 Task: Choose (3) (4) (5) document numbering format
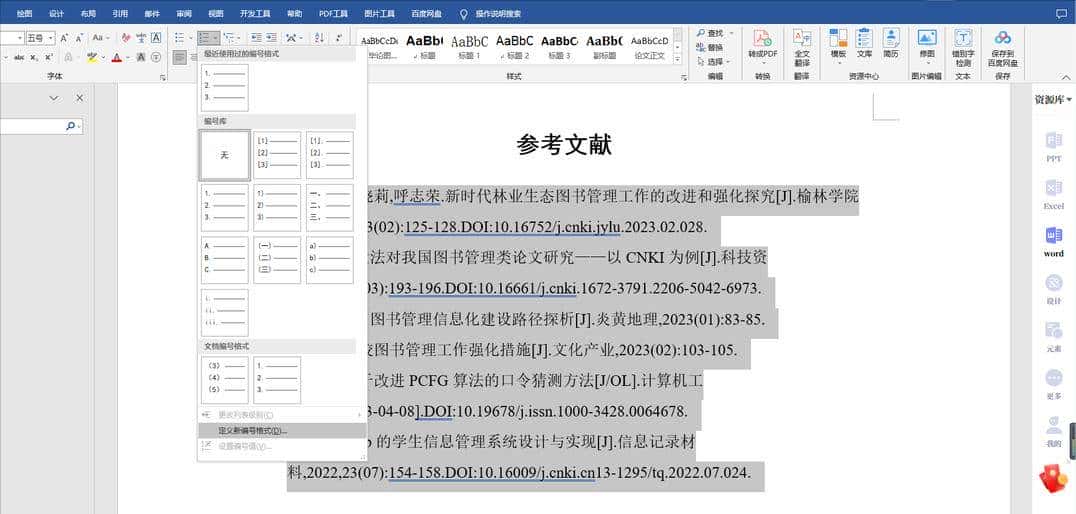pyautogui.click(x=224, y=379)
